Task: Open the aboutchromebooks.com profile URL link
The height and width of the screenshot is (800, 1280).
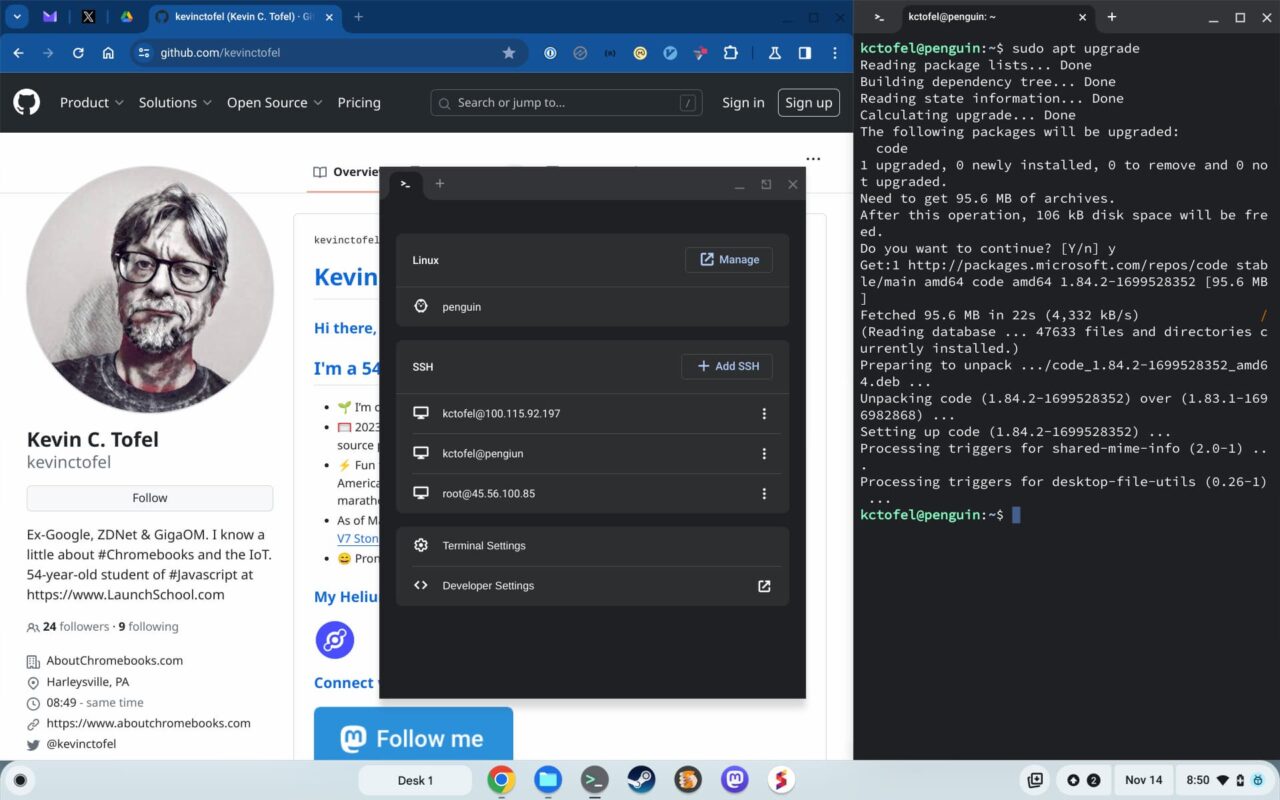Action: click(x=148, y=723)
